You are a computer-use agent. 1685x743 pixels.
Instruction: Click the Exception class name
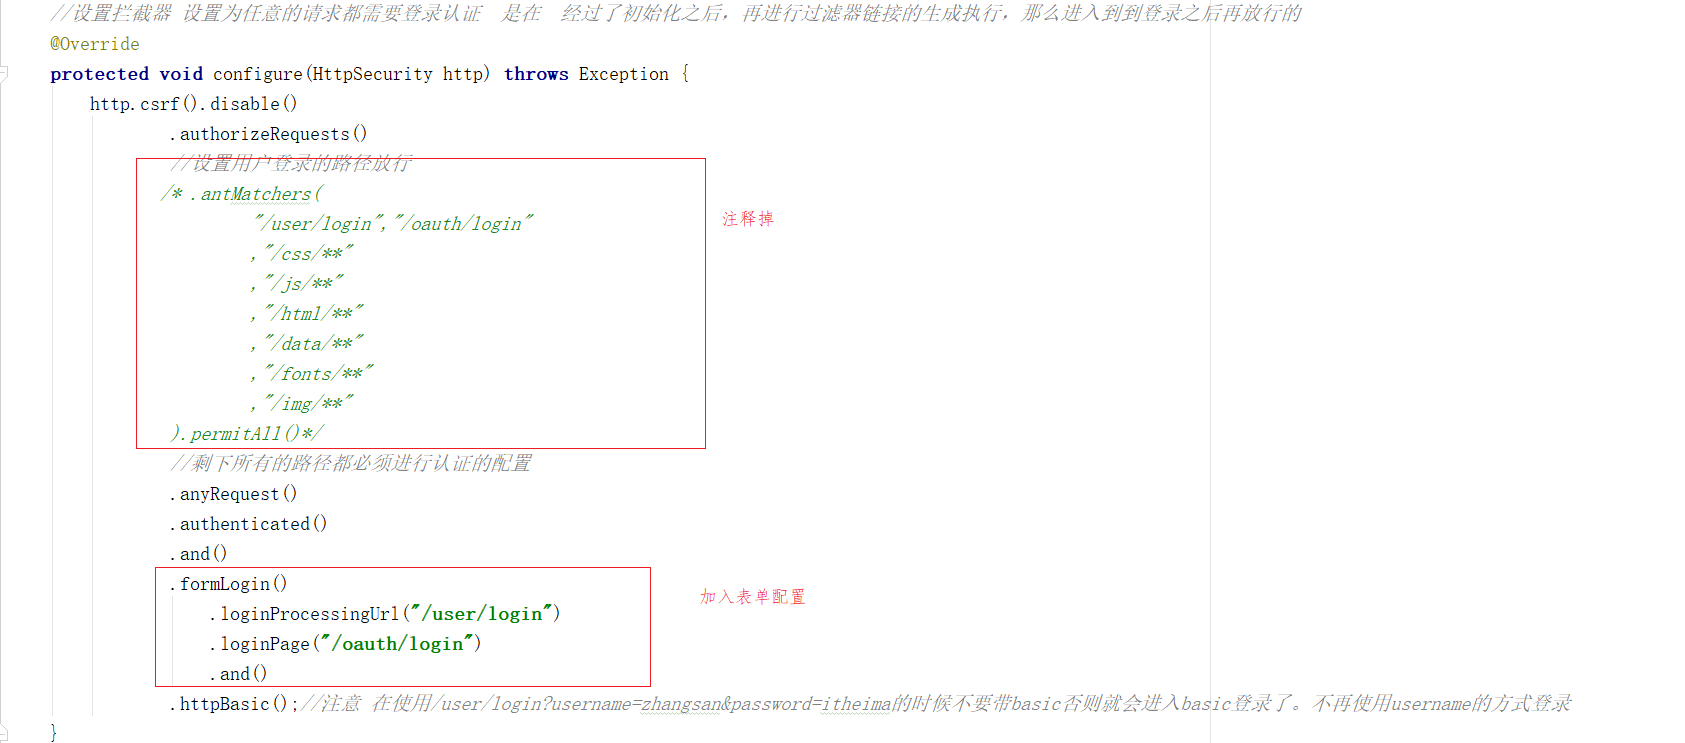[x=623, y=74]
